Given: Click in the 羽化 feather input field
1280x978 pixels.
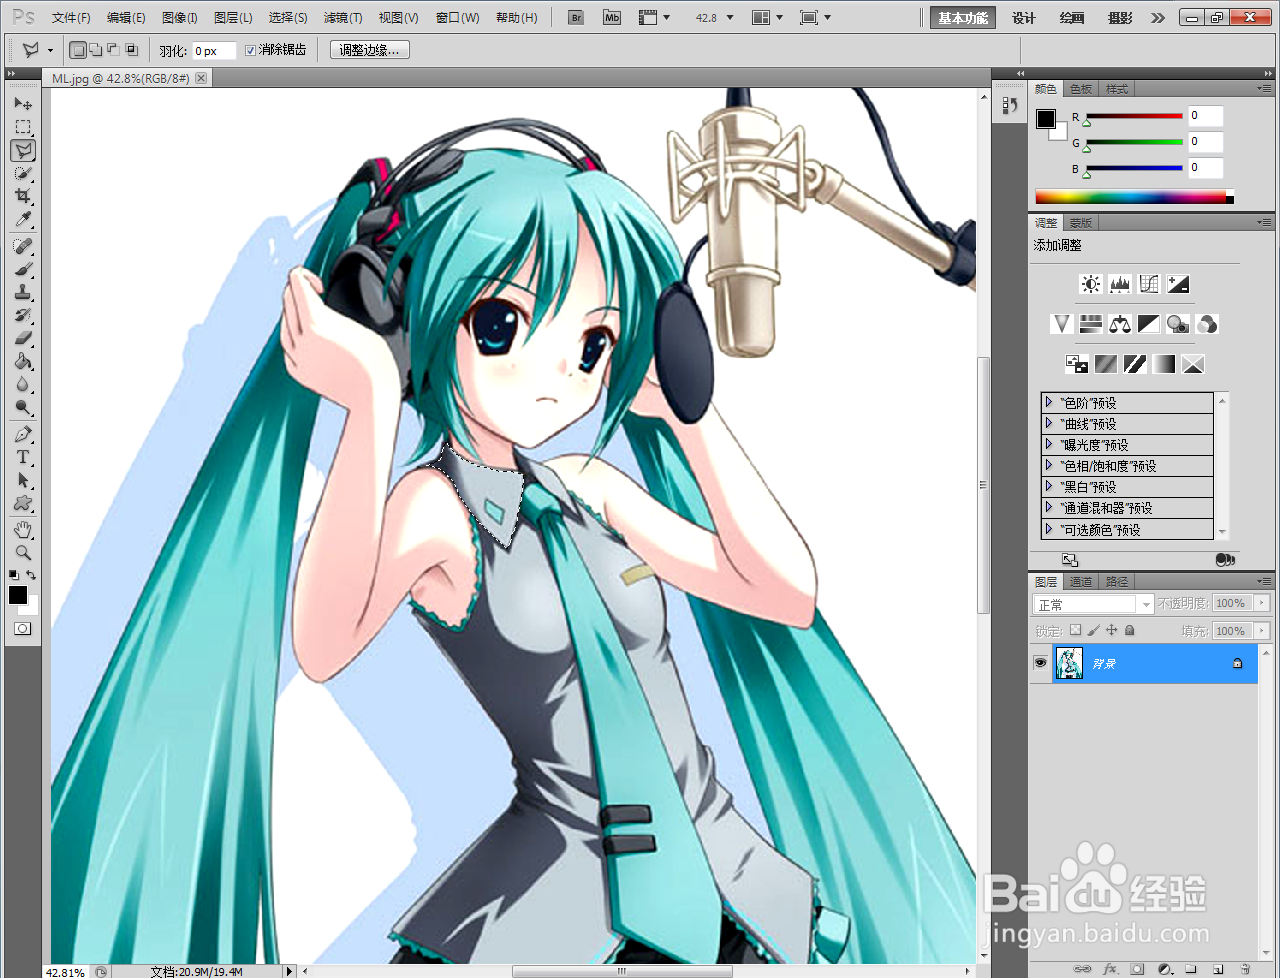Looking at the screenshot, I should point(214,50).
